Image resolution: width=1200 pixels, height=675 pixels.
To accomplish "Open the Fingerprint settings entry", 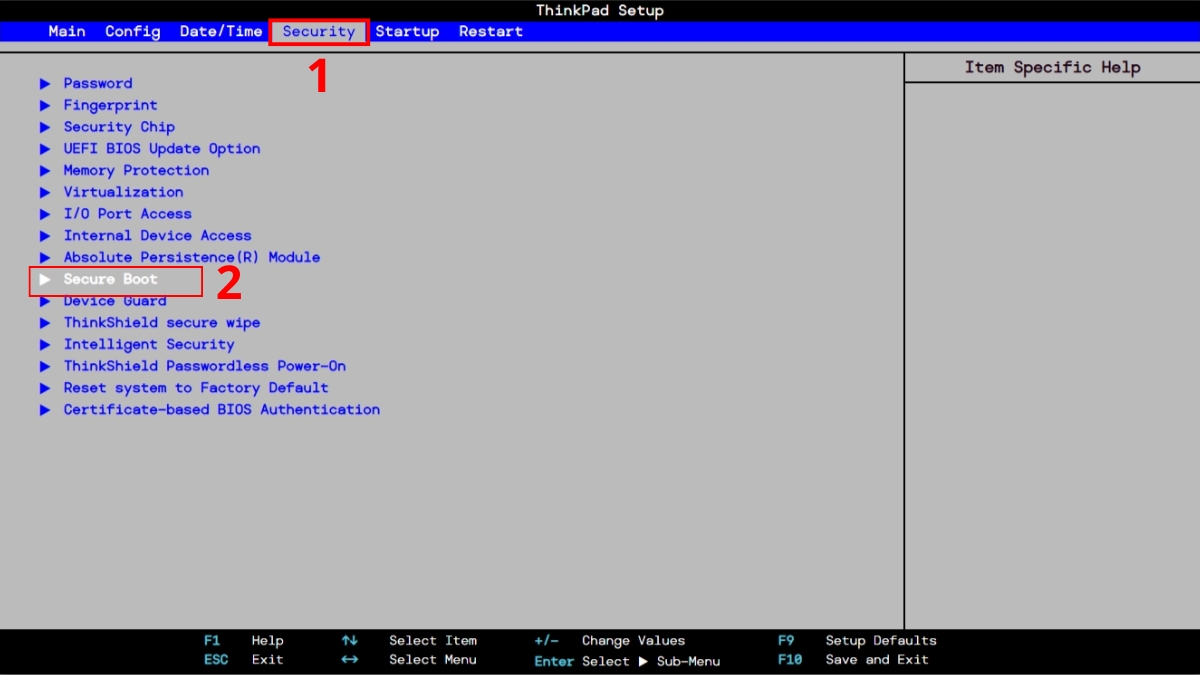I will pyautogui.click(x=110, y=105).
